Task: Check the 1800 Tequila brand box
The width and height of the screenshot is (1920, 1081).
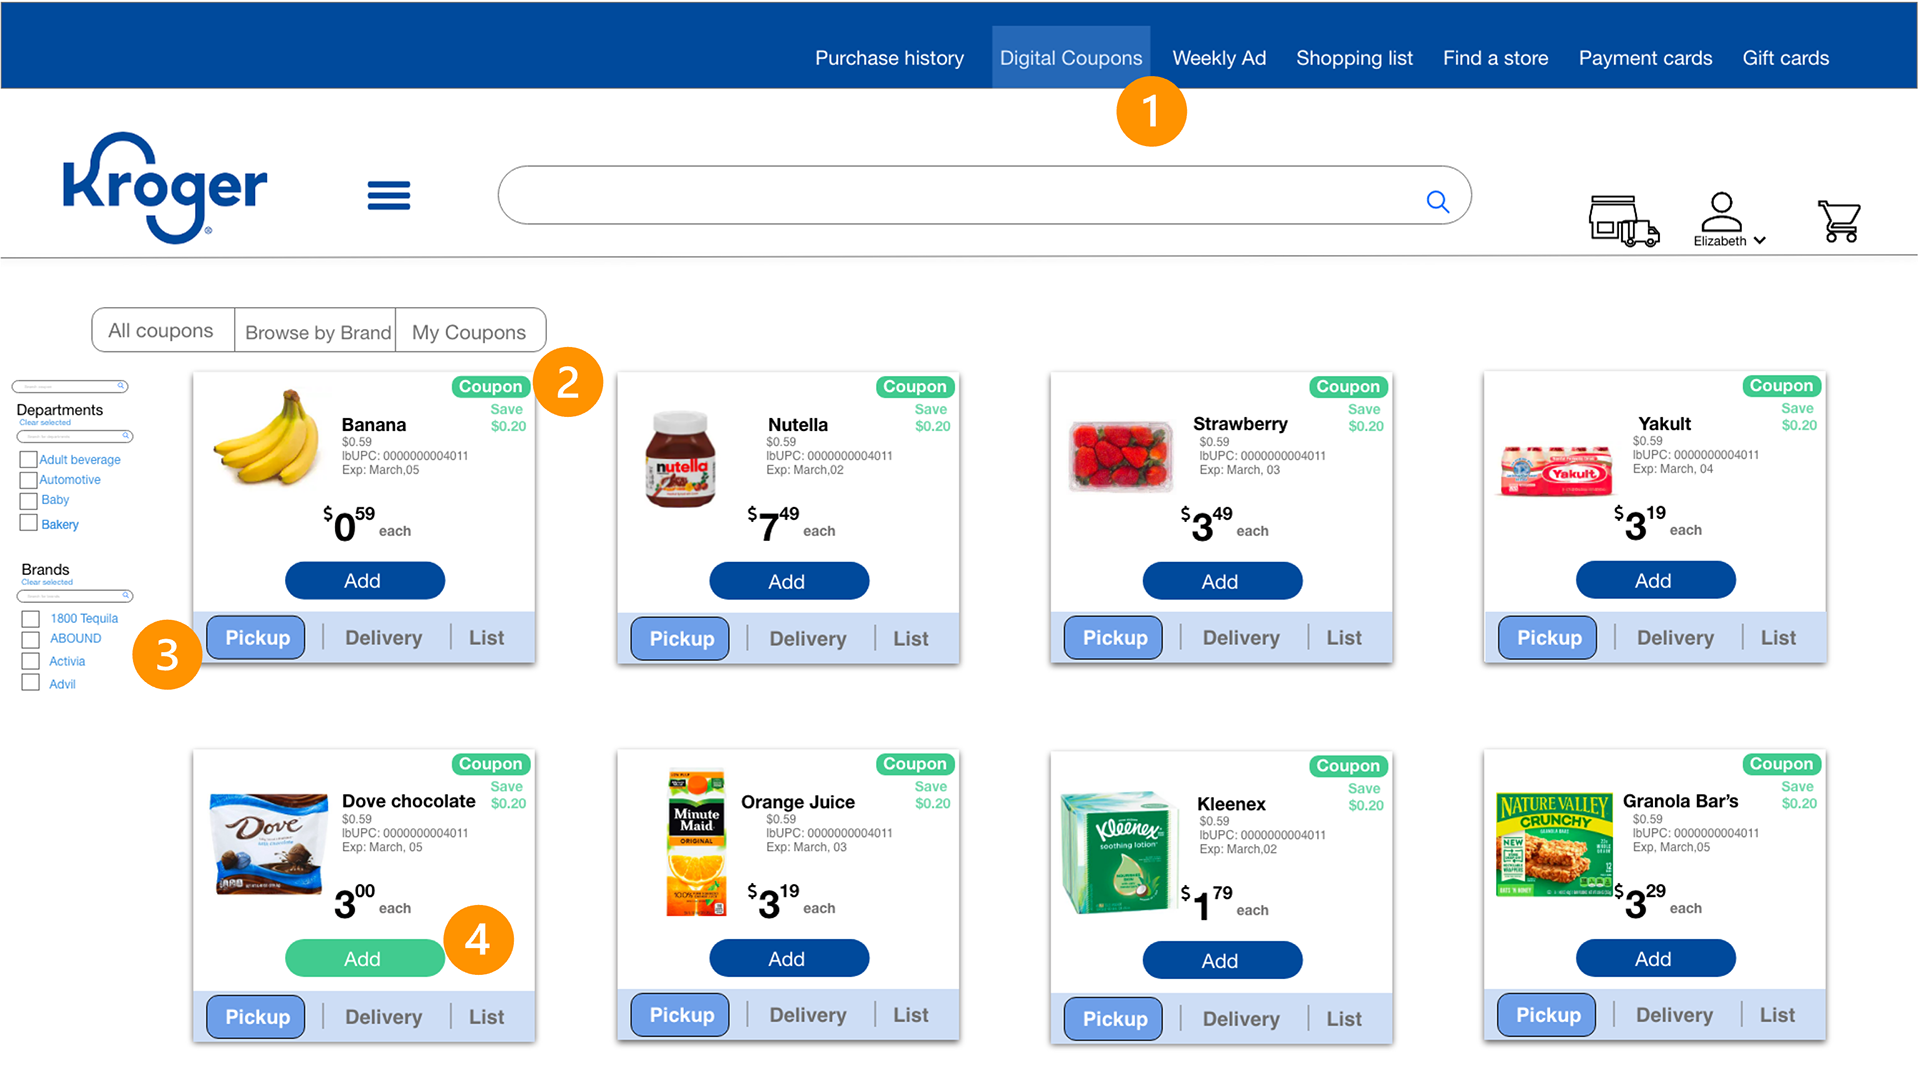Action: 31,619
